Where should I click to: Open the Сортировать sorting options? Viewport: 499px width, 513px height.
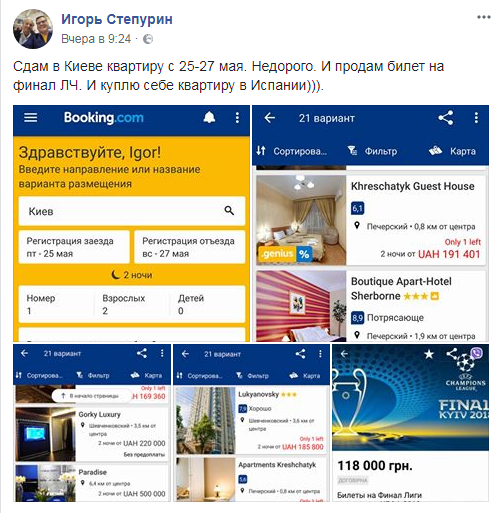pos(292,151)
